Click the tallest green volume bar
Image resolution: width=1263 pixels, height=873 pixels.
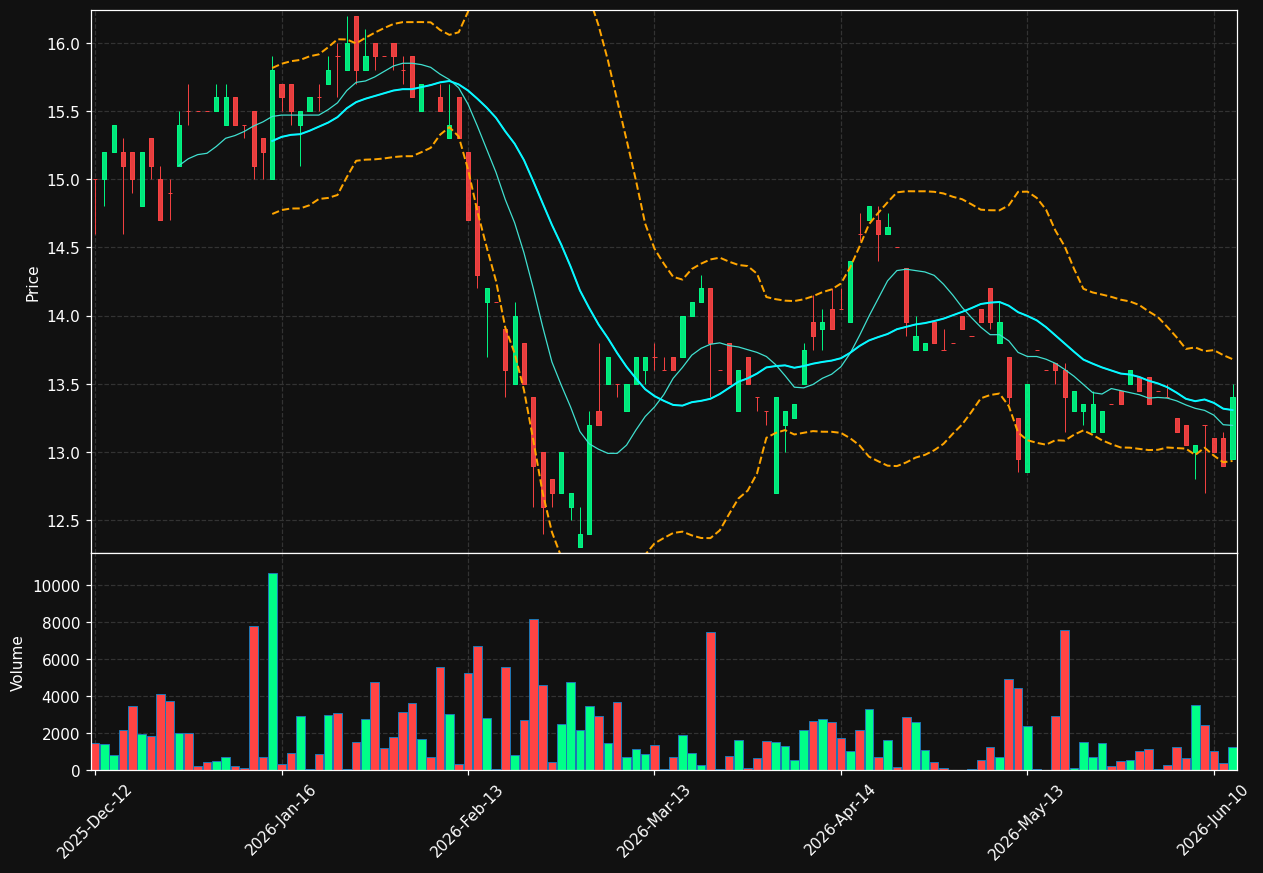(x=273, y=672)
